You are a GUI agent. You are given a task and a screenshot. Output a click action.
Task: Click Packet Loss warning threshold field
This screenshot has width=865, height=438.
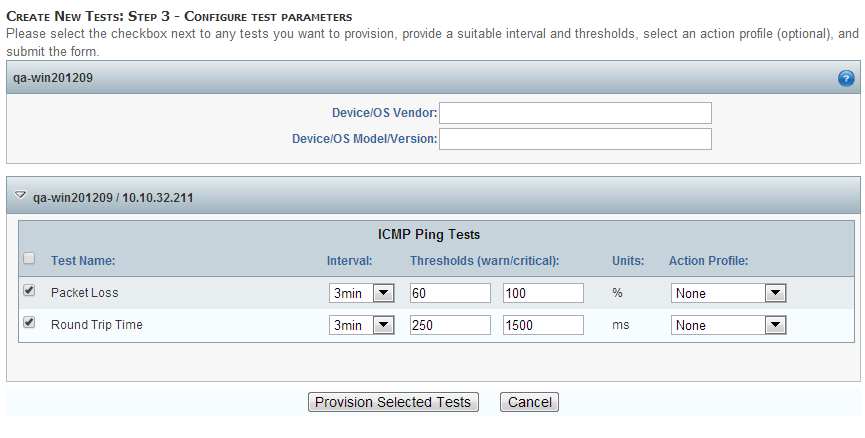(x=450, y=293)
